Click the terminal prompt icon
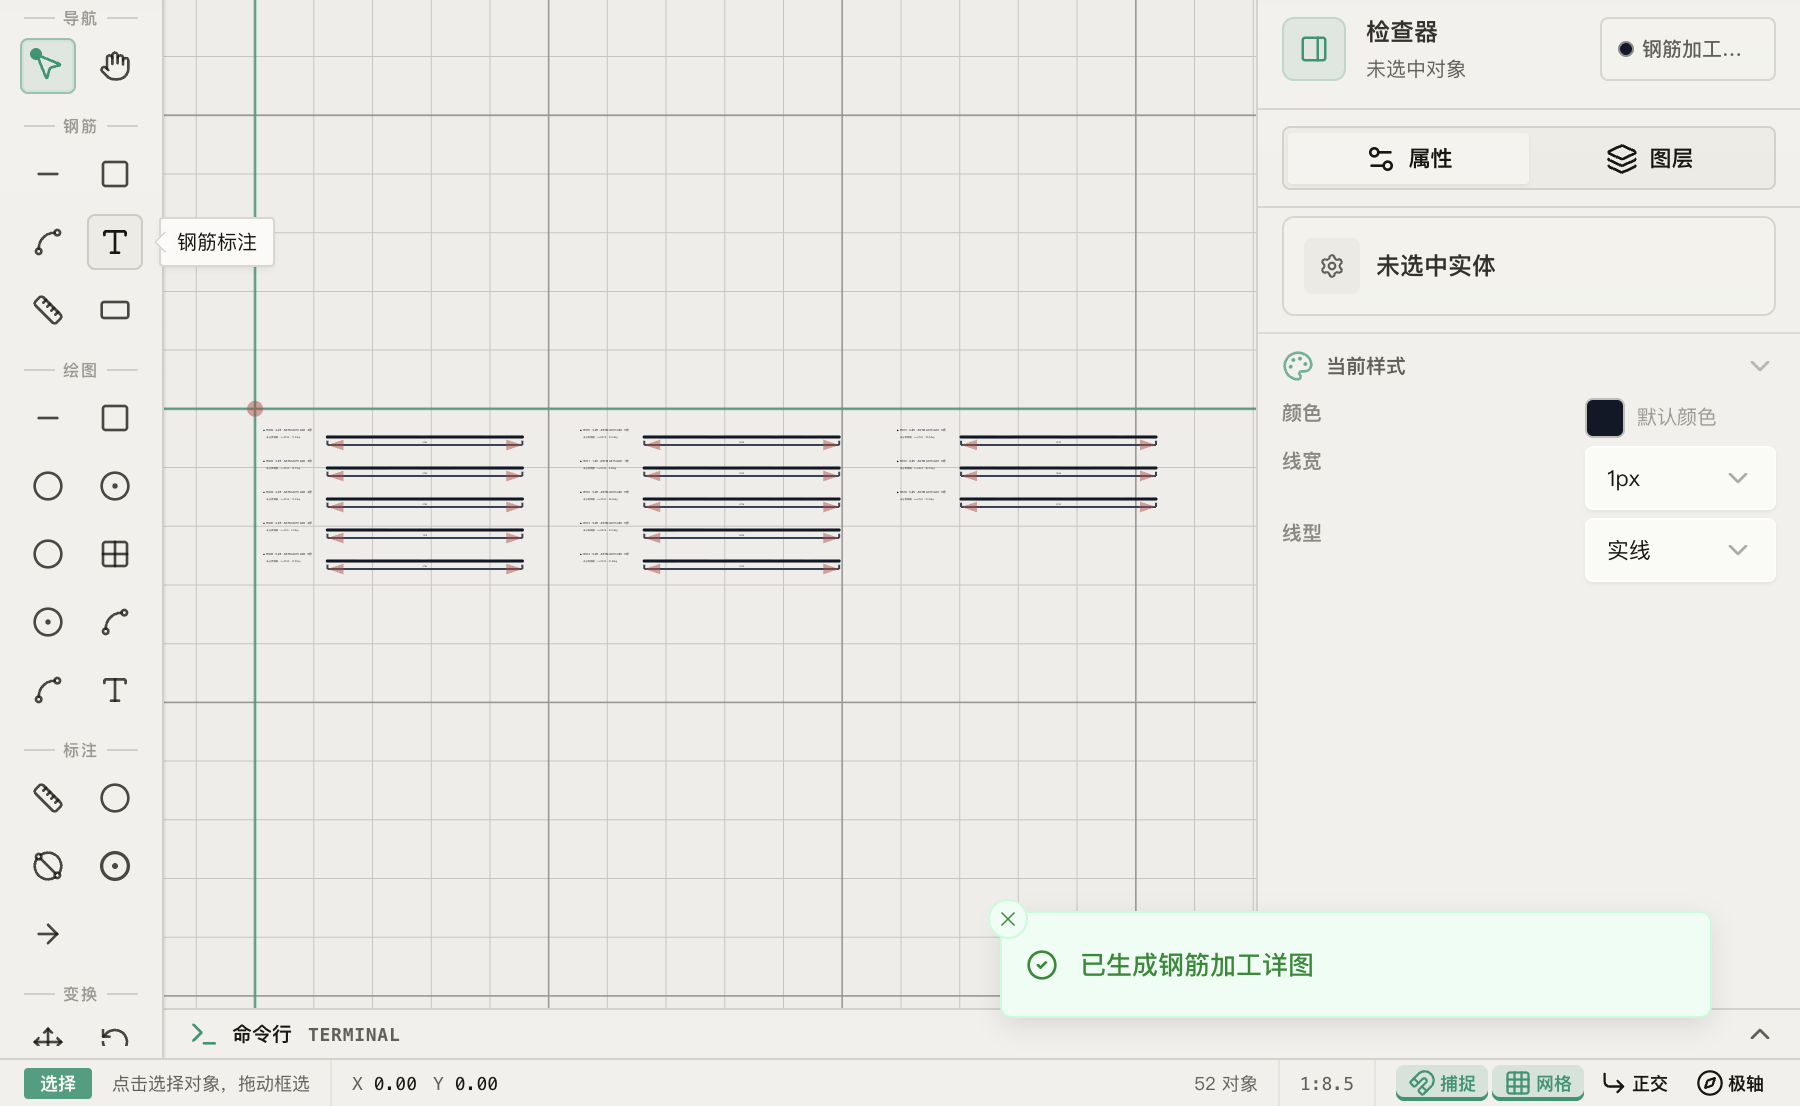1800x1106 pixels. [203, 1034]
